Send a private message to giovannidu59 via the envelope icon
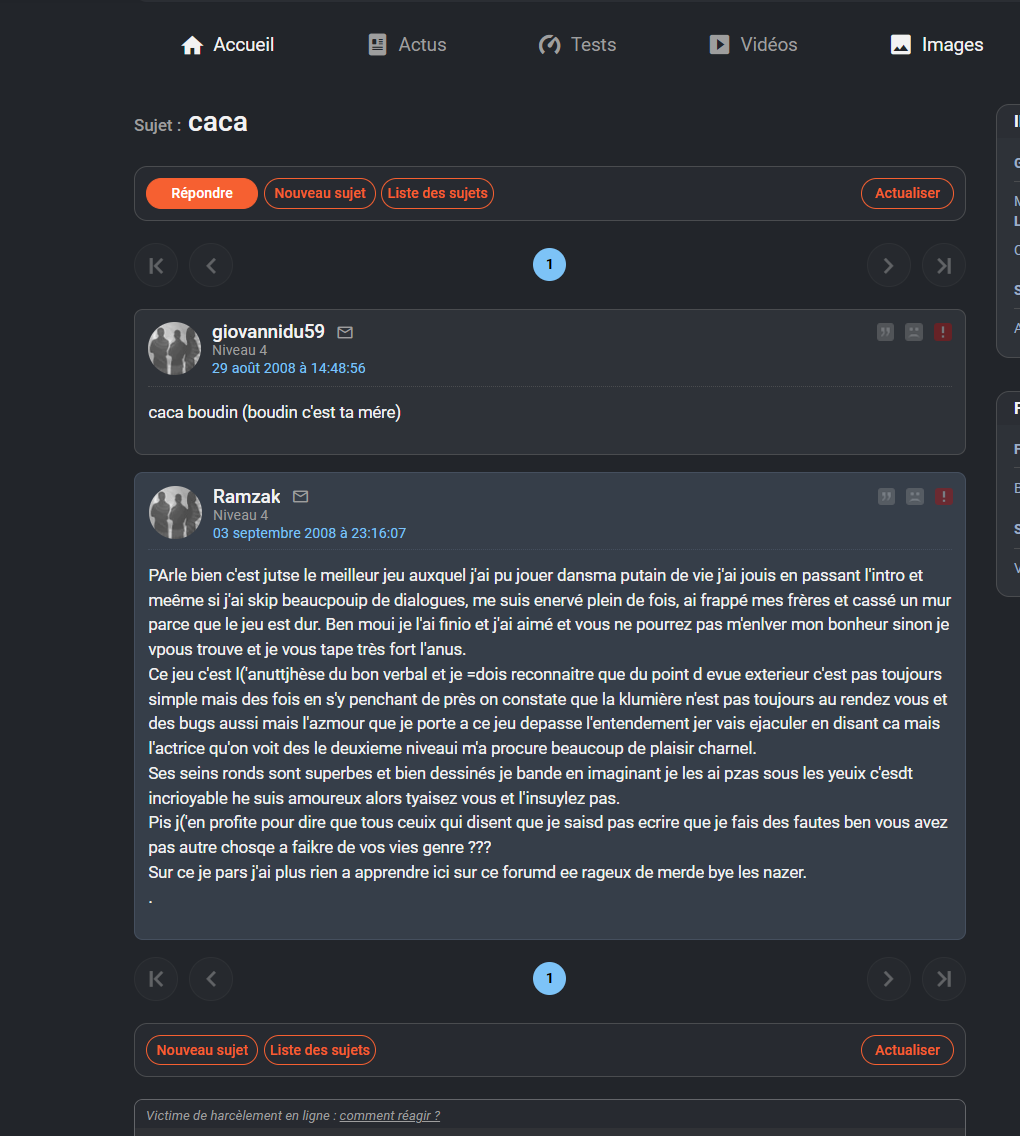This screenshot has height=1136, width=1020. [x=345, y=333]
